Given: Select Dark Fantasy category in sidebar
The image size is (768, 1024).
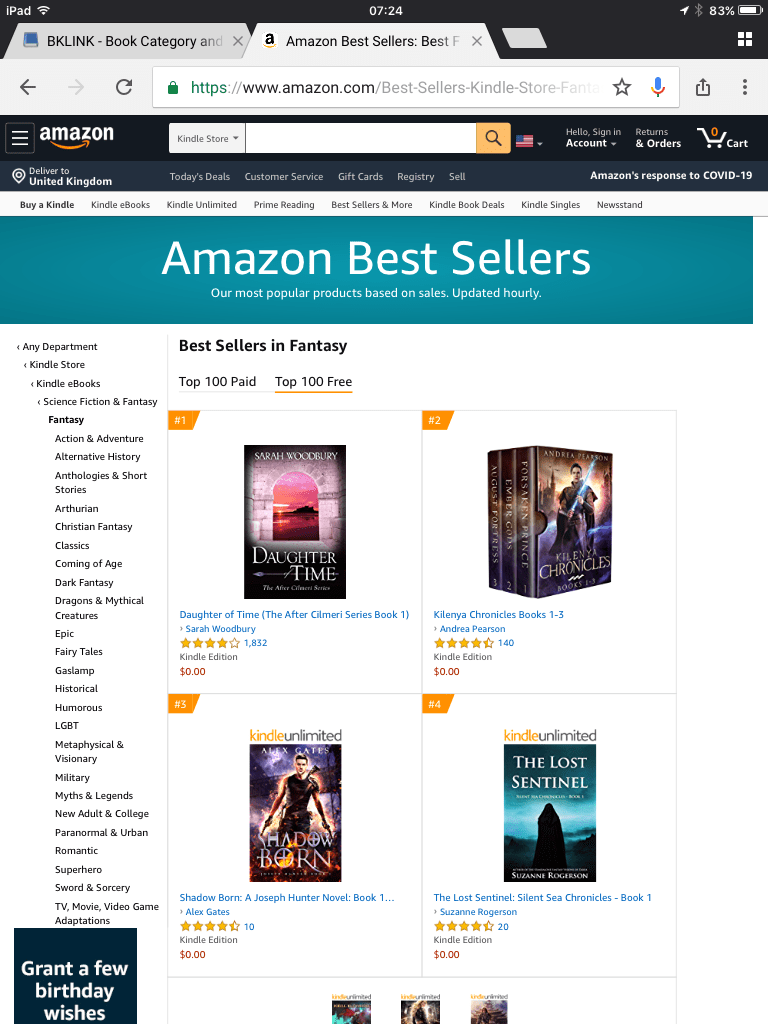Looking at the screenshot, I should pyautogui.click(x=84, y=583).
